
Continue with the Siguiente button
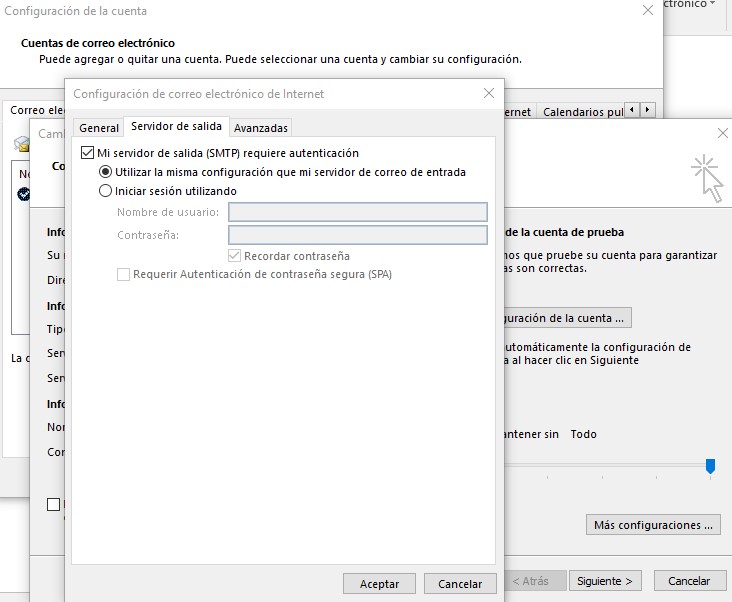605,581
